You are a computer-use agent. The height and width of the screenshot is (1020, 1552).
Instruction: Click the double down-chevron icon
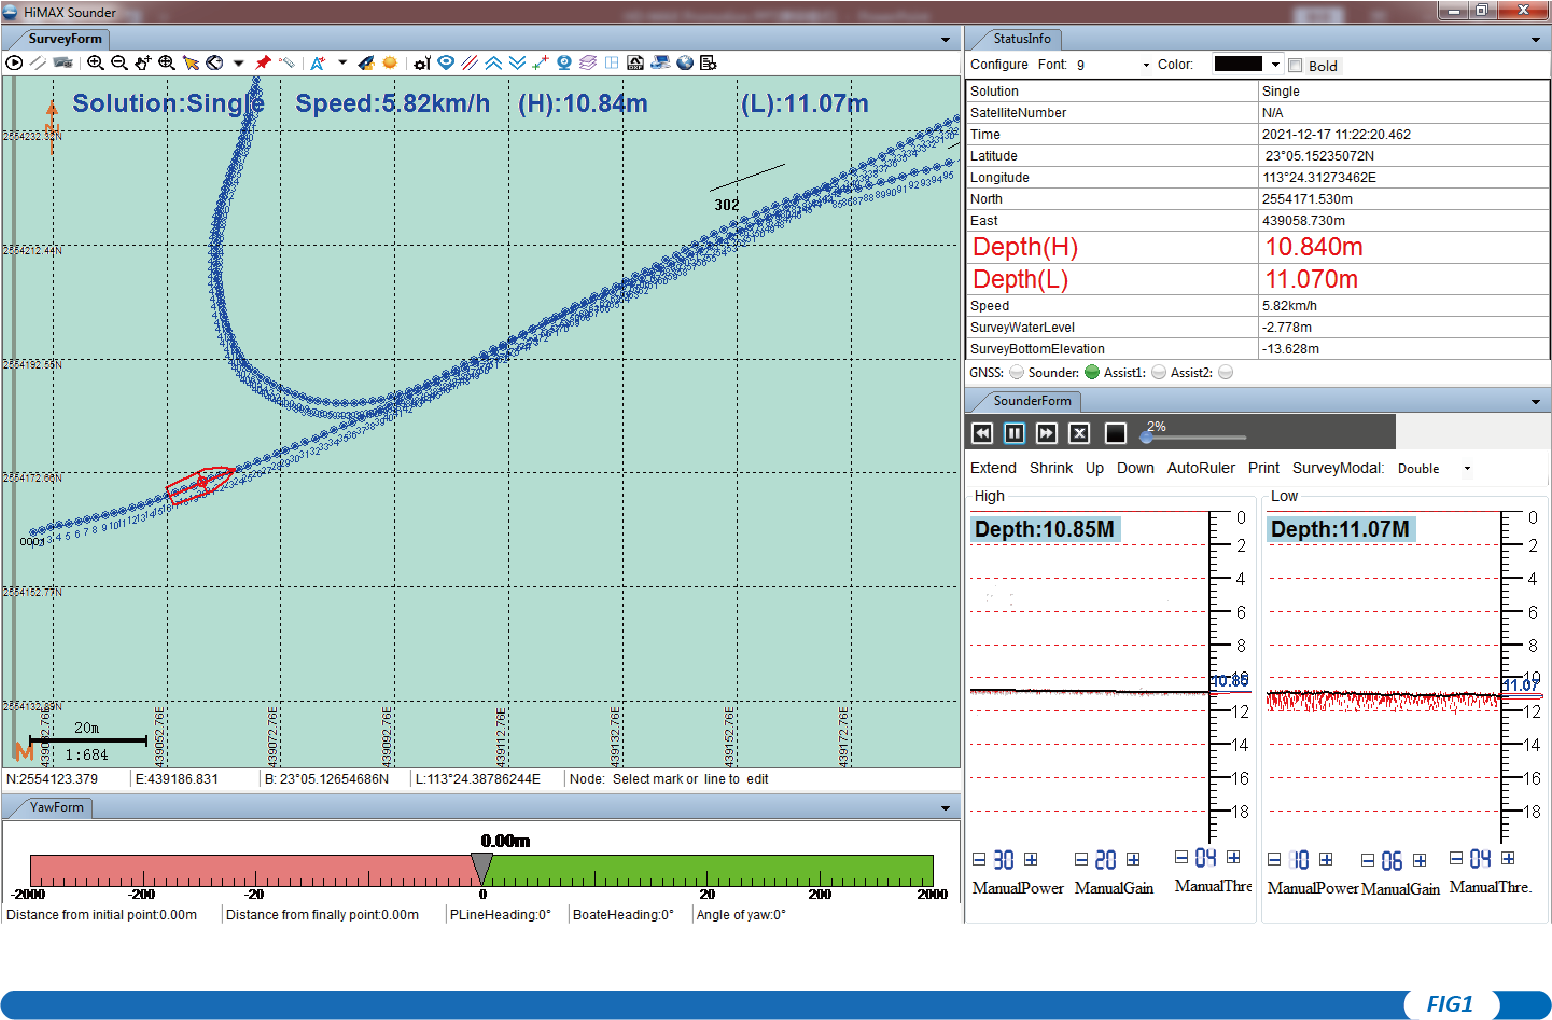(517, 62)
